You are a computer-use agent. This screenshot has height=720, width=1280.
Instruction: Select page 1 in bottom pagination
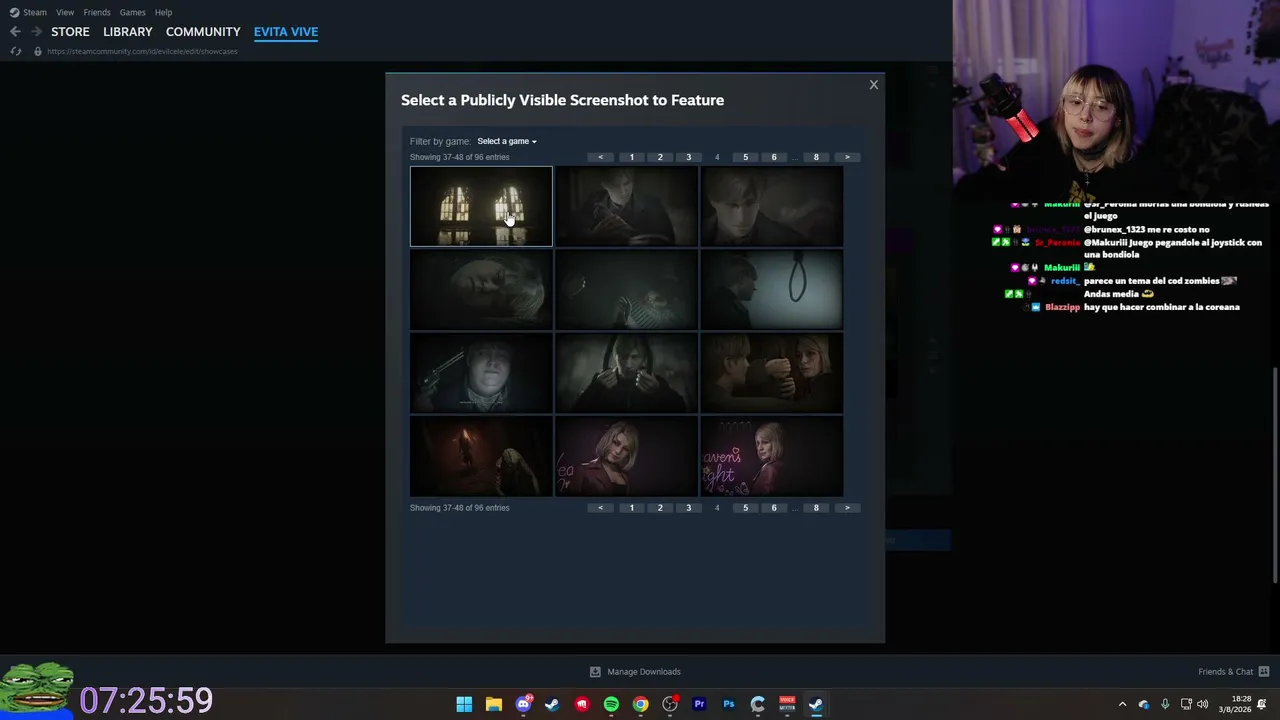tap(631, 508)
